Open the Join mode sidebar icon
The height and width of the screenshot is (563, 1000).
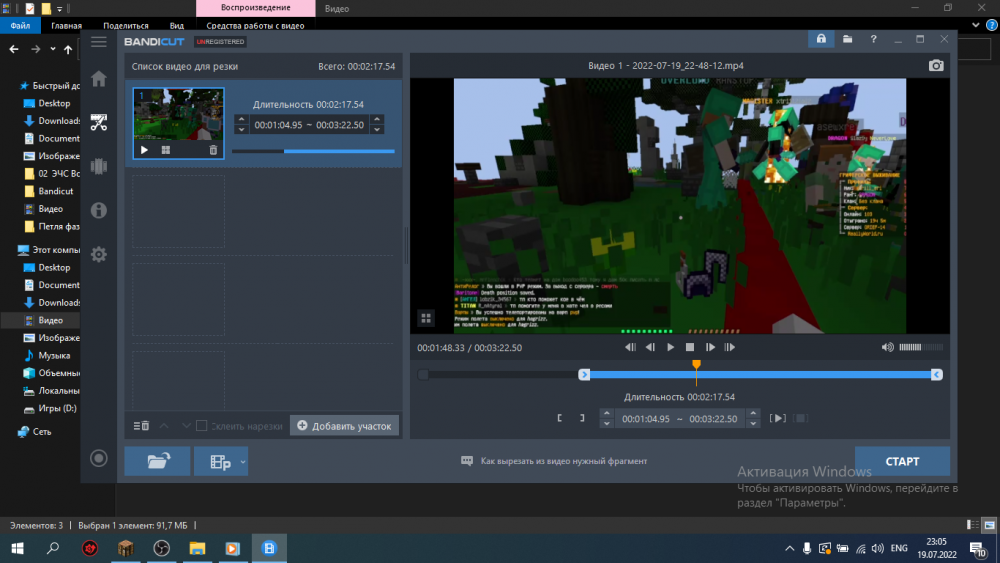click(x=99, y=166)
